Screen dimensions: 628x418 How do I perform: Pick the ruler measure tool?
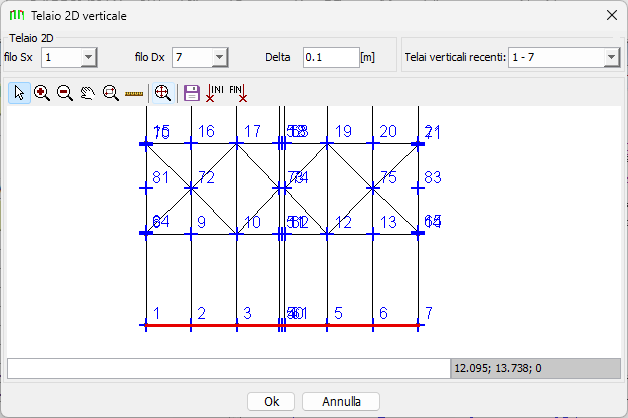pos(134,93)
